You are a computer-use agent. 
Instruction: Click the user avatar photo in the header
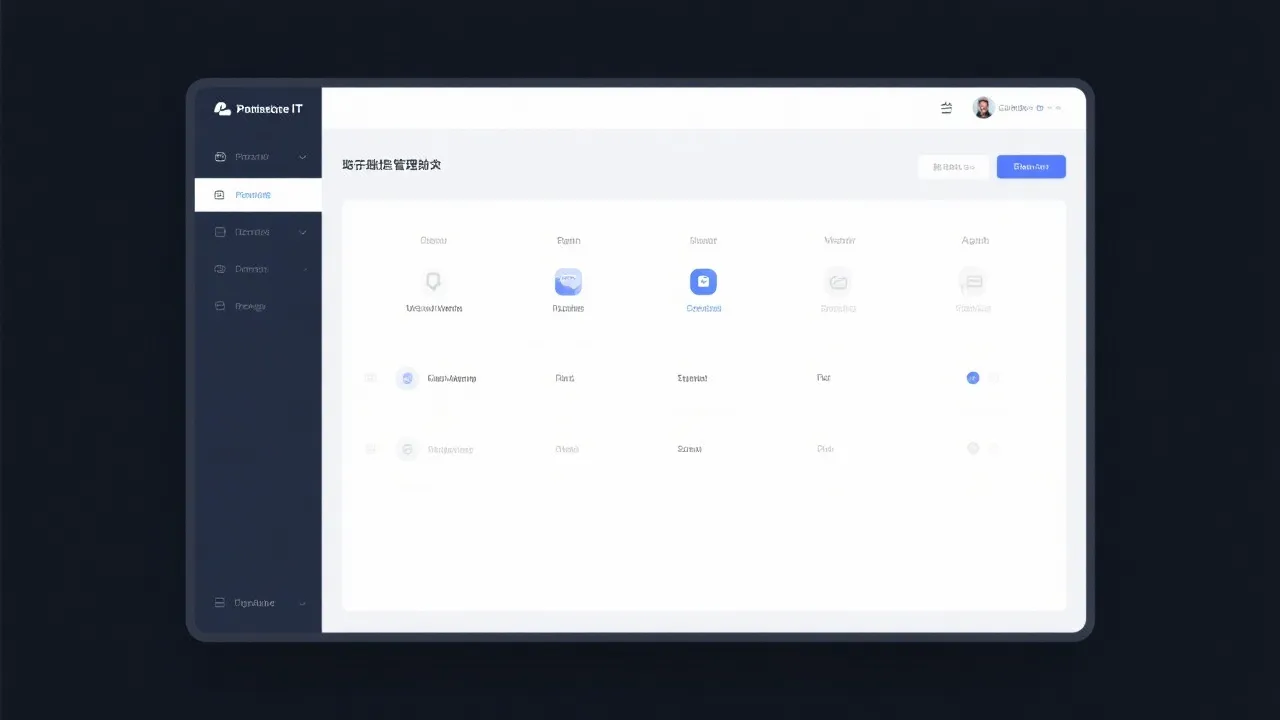click(x=983, y=108)
